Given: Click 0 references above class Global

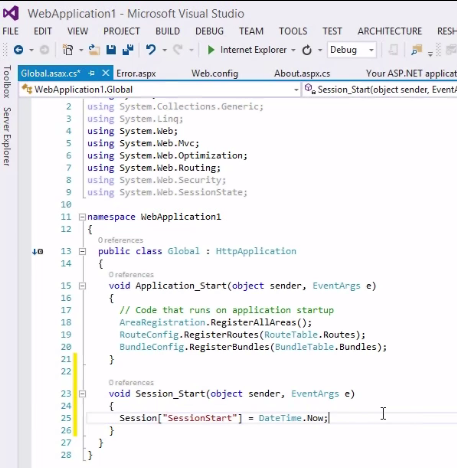Looking at the screenshot, I should pyautogui.click(x=120, y=240).
